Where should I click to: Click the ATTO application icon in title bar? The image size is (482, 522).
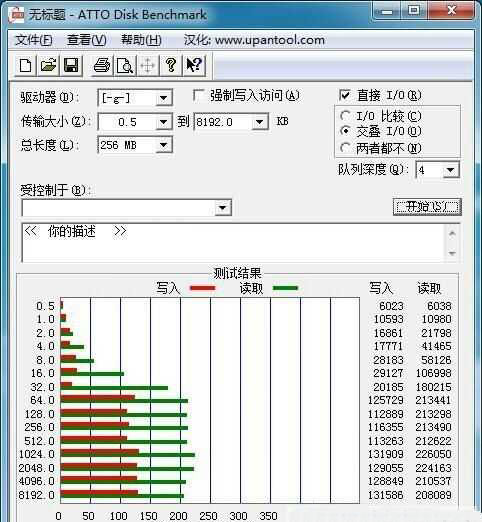(x=17, y=14)
